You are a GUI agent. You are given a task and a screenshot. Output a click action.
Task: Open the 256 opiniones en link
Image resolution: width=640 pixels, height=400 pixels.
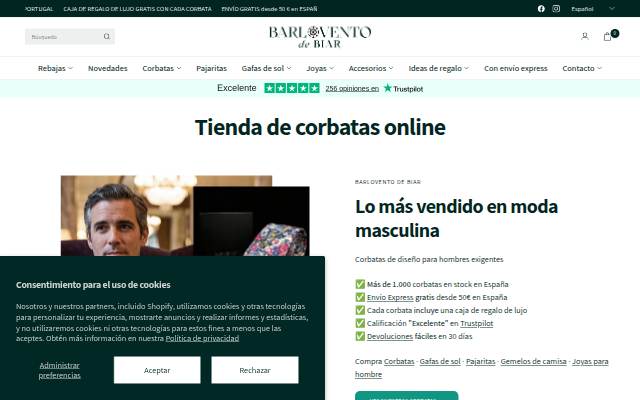pos(352,89)
